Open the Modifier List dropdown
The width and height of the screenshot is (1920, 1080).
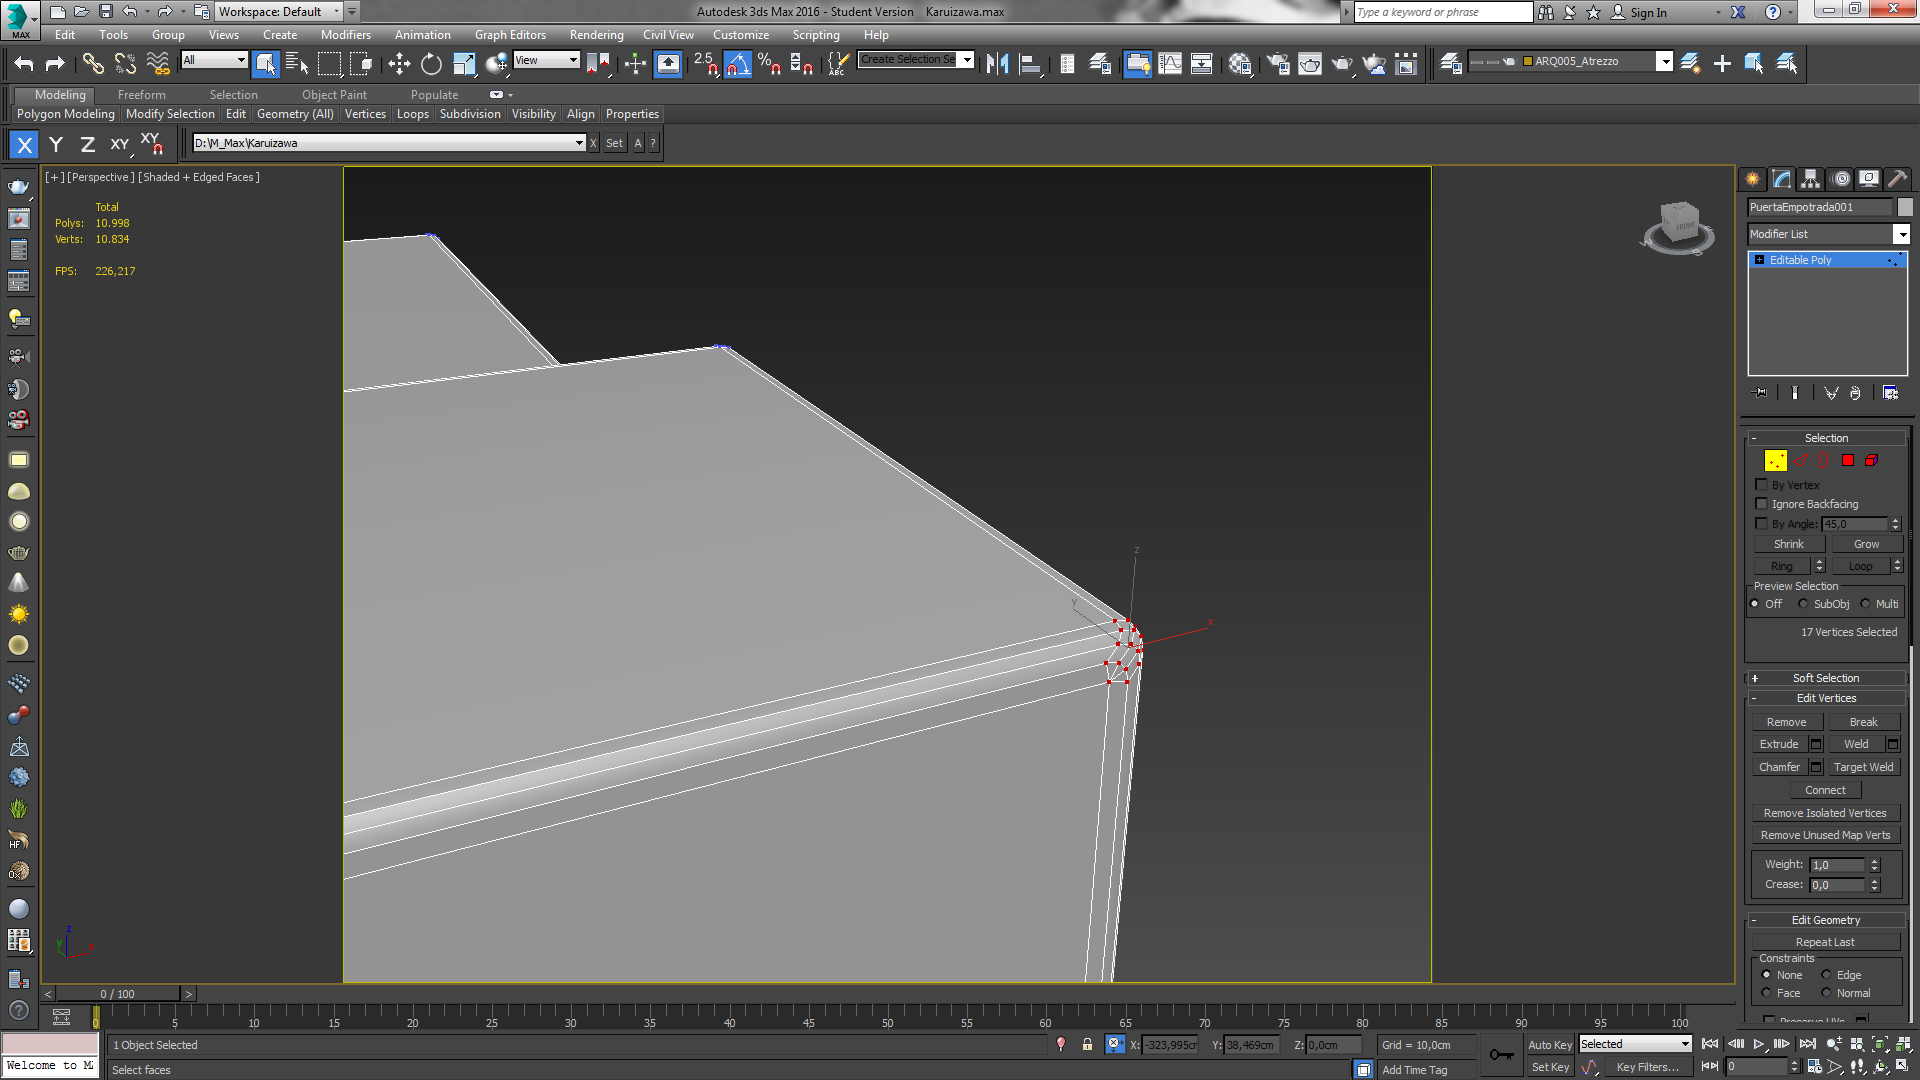click(x=1901, y=234)
